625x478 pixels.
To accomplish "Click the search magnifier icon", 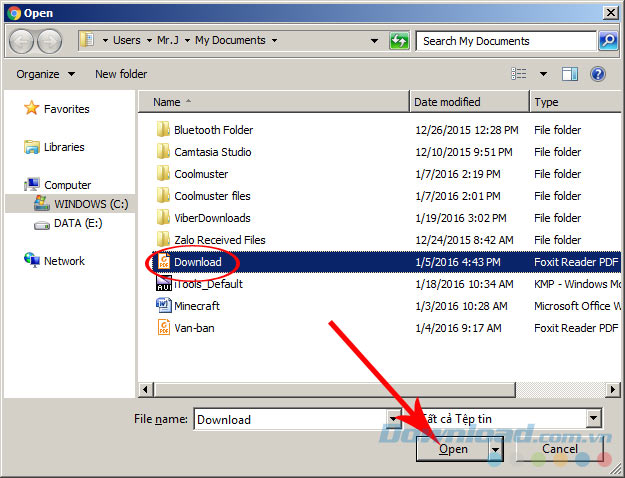I will click(608, 41).
